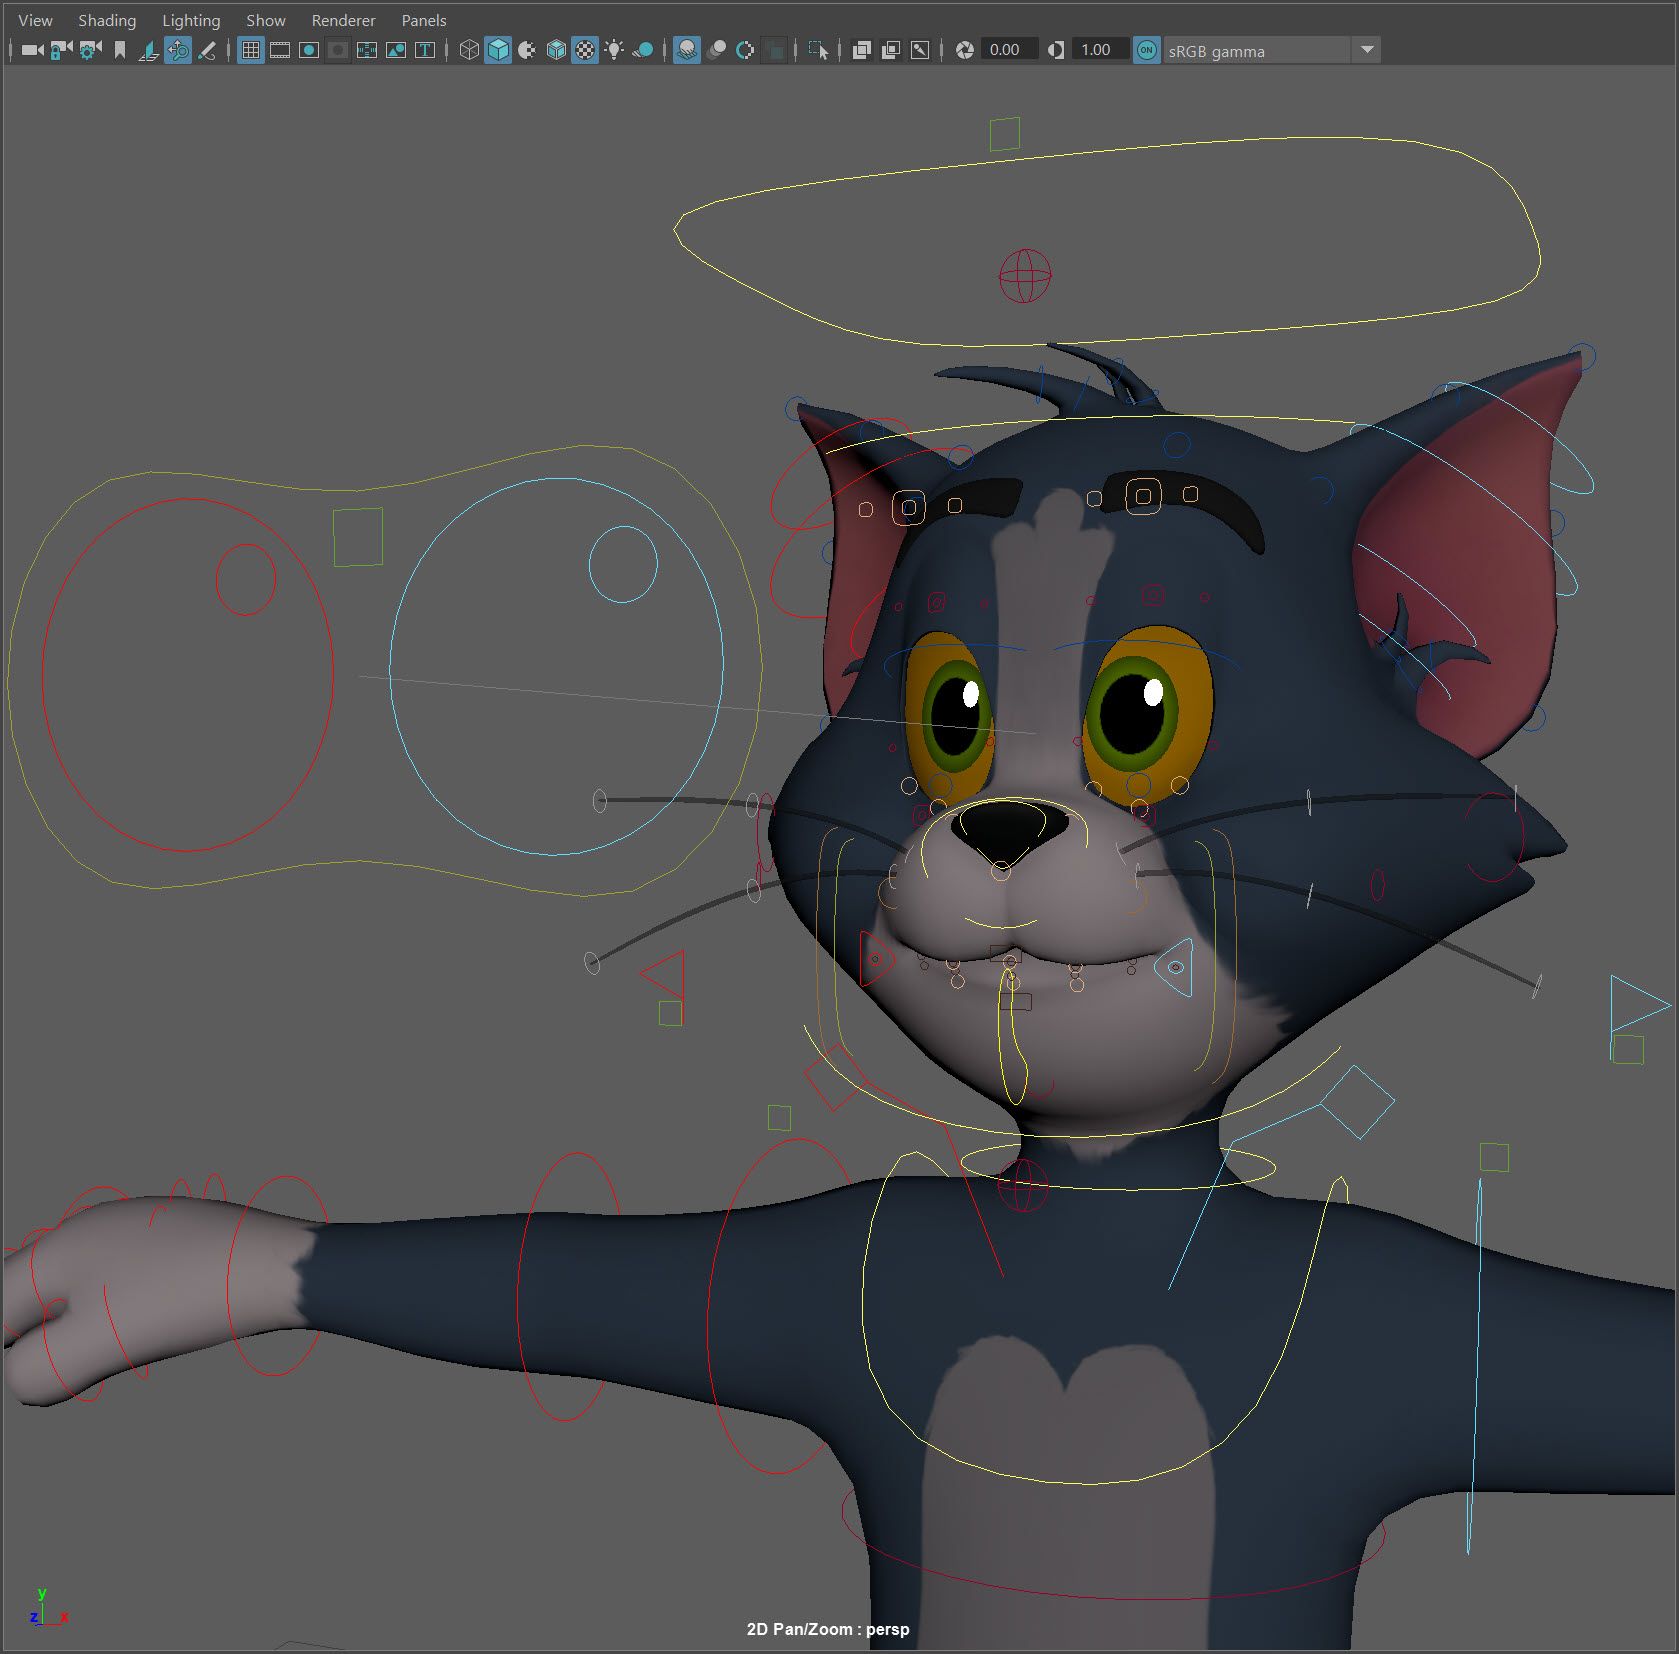The image size is (1679, 1654).
Task: Click the Image Plane icon
Action: click(x=149, y=50)
